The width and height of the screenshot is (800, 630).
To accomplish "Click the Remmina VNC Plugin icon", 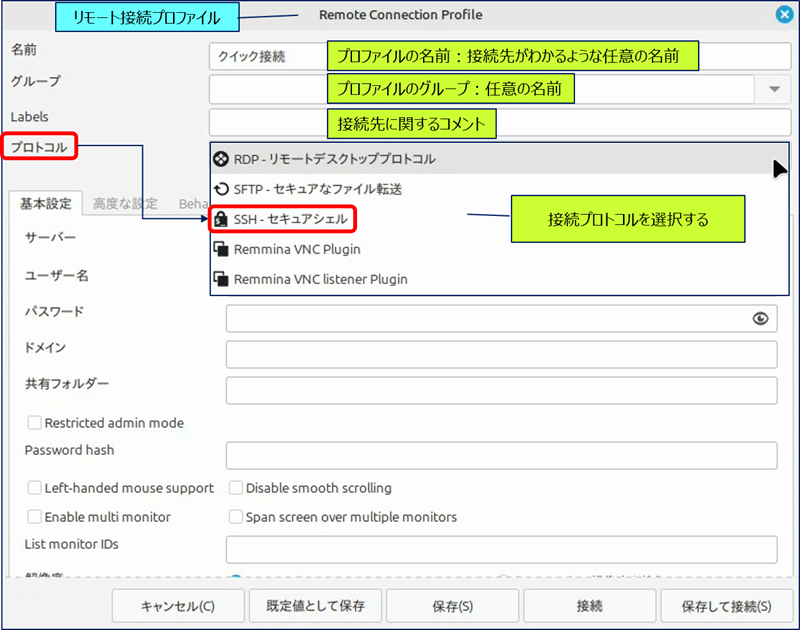I will click(221, 249).
